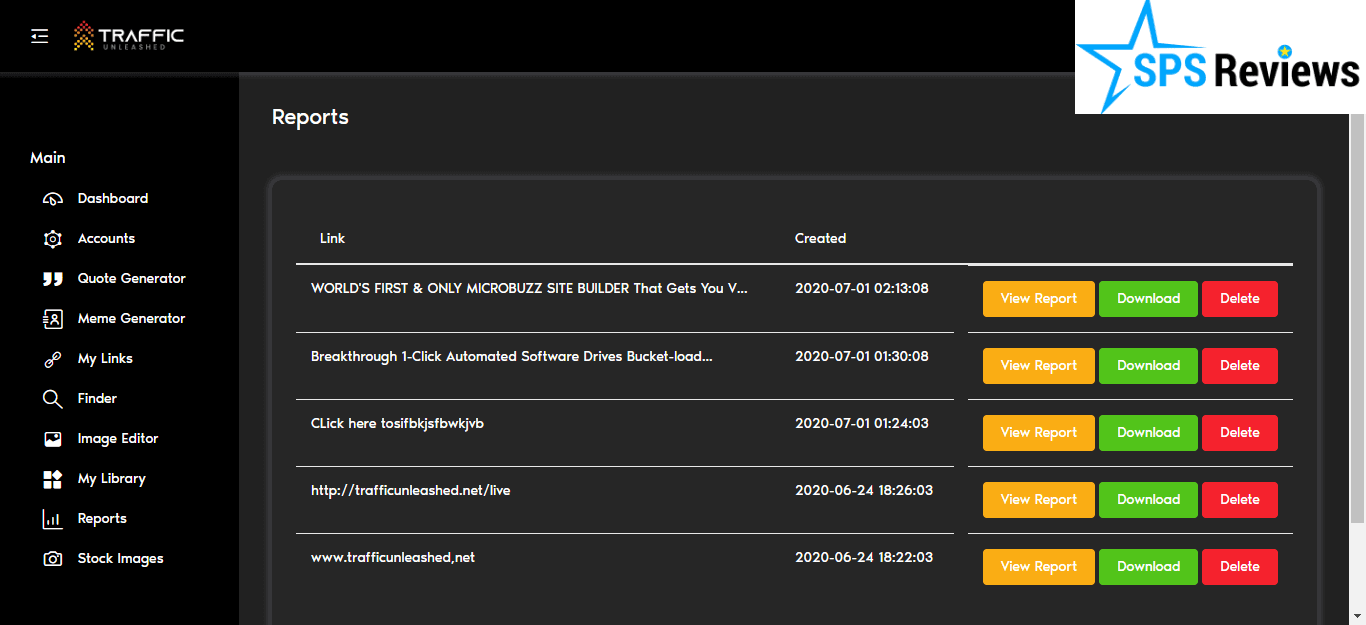Select the Quote Generator quotation-mark icon
This screenshot has width=1366, height=625.
(x=53, y=279)
